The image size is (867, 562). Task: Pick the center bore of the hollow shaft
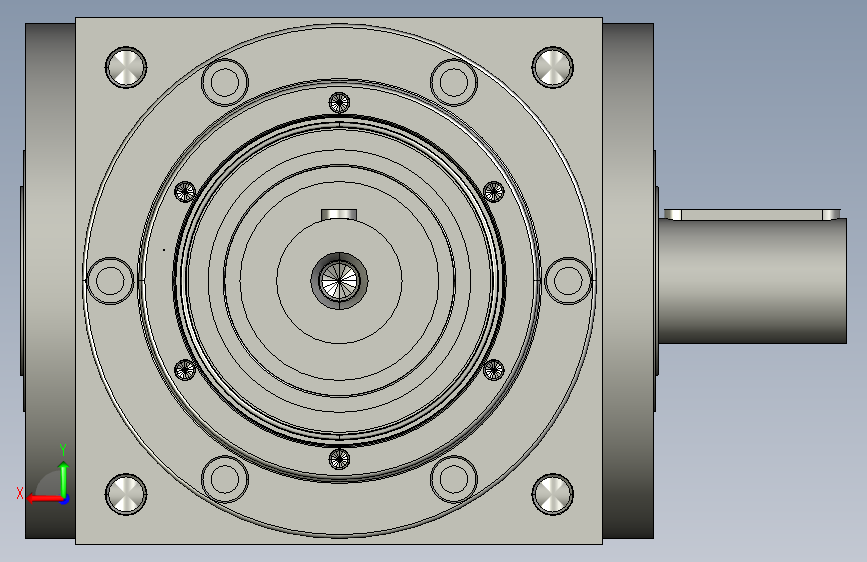coord(339,280)
